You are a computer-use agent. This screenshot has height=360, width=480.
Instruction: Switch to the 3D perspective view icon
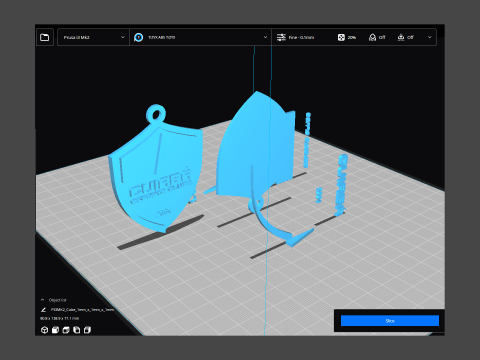[x=44, y=330]
